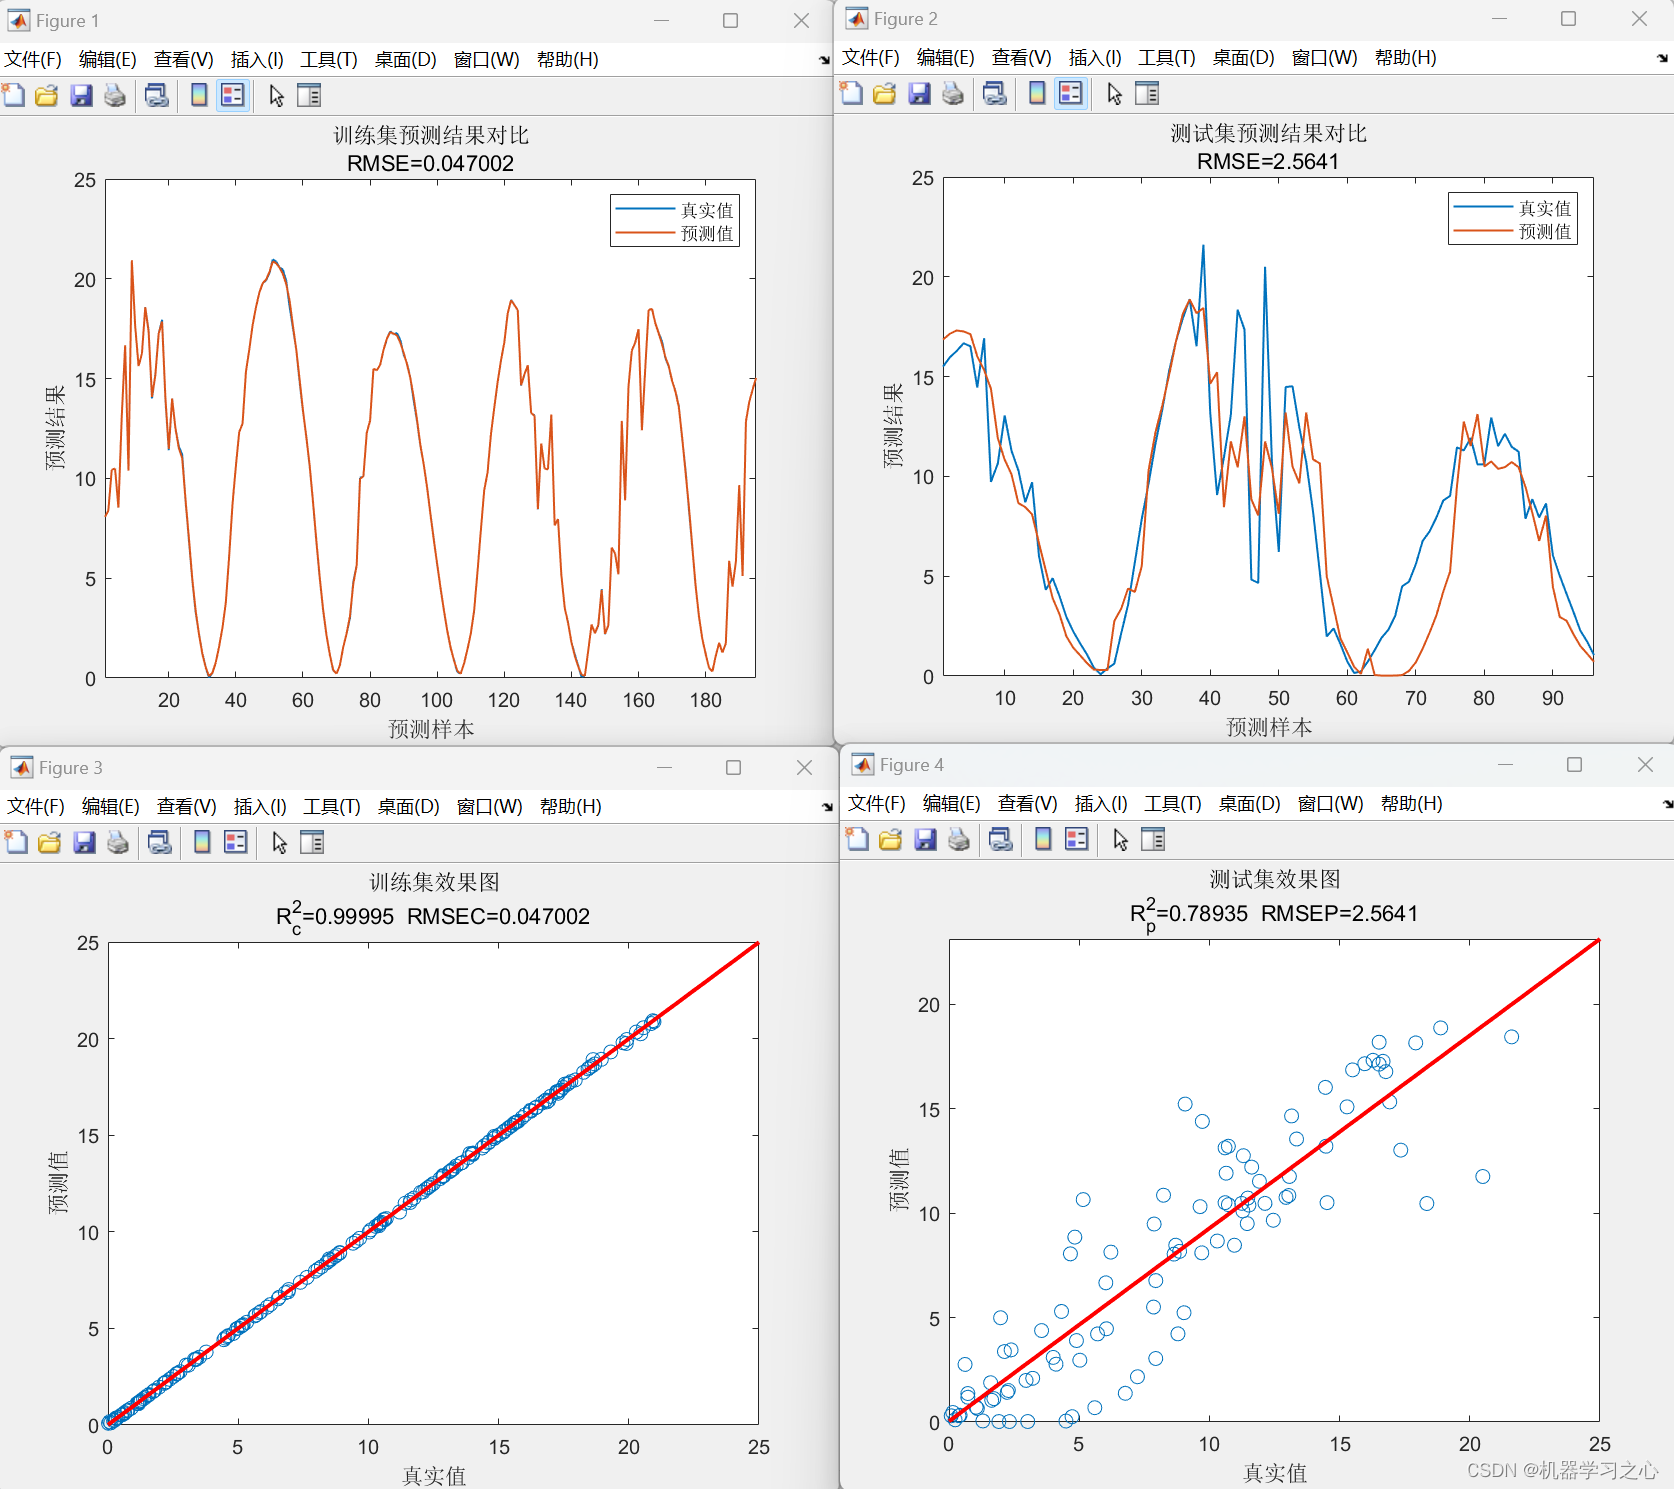Click Open File icon in Figure 2 toolbar
Viewport: 1674px width, 1489px height.
coord(885,93)
